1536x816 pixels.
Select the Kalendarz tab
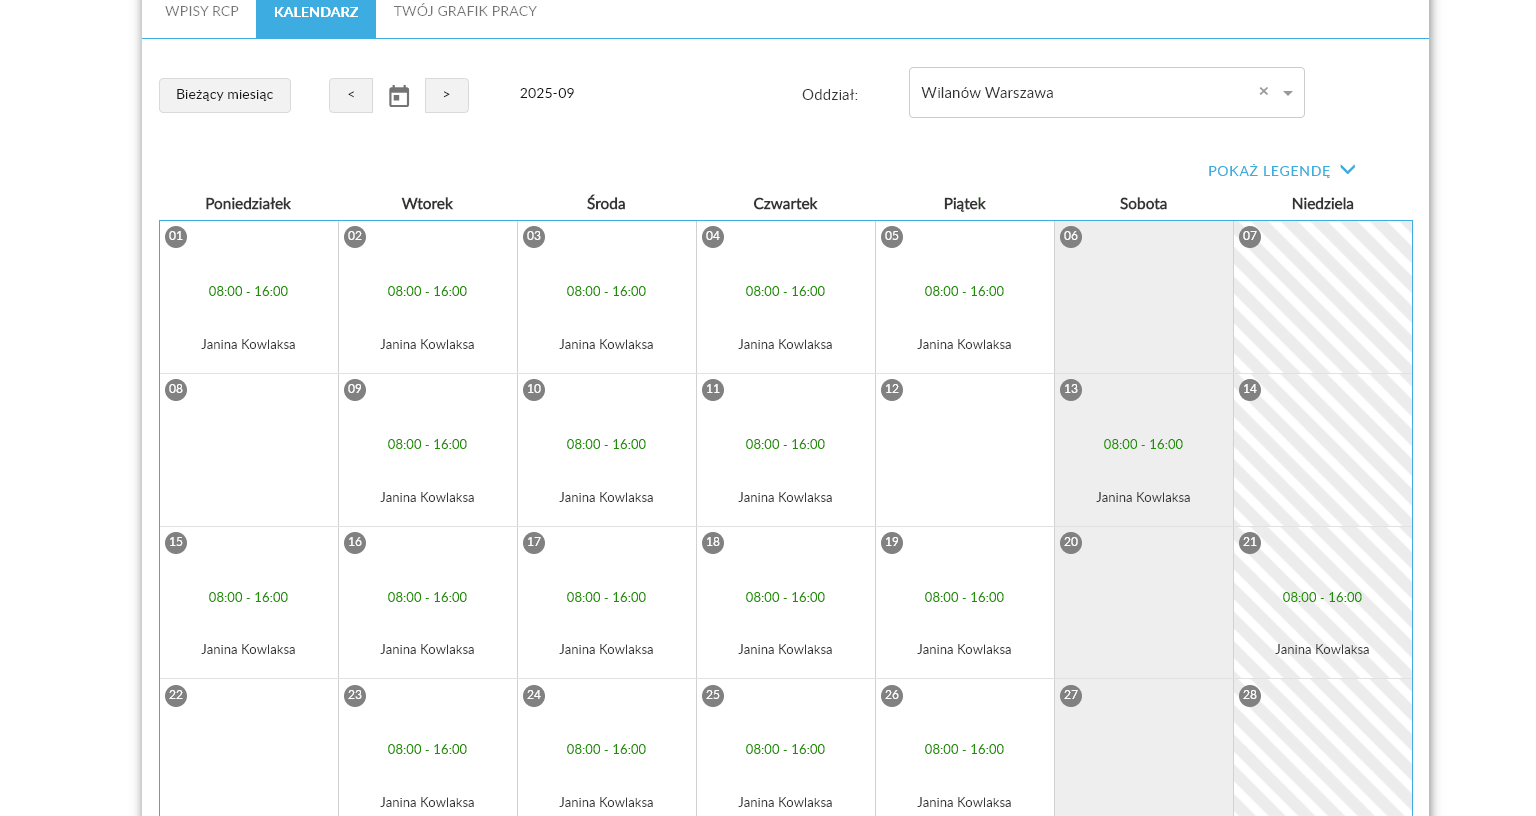(x=316, y=13)
